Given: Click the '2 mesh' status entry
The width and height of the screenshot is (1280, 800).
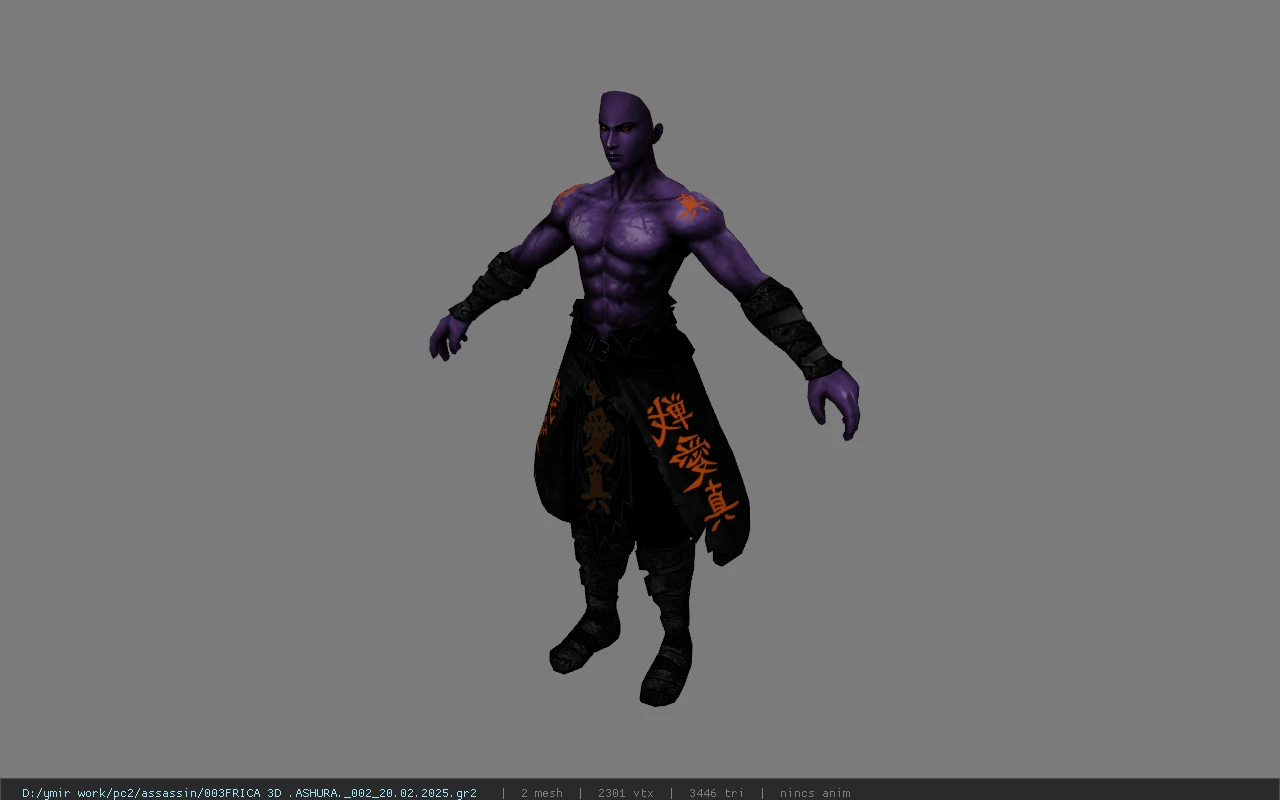Looking at the screenshot, I should [x=541, y=793].
